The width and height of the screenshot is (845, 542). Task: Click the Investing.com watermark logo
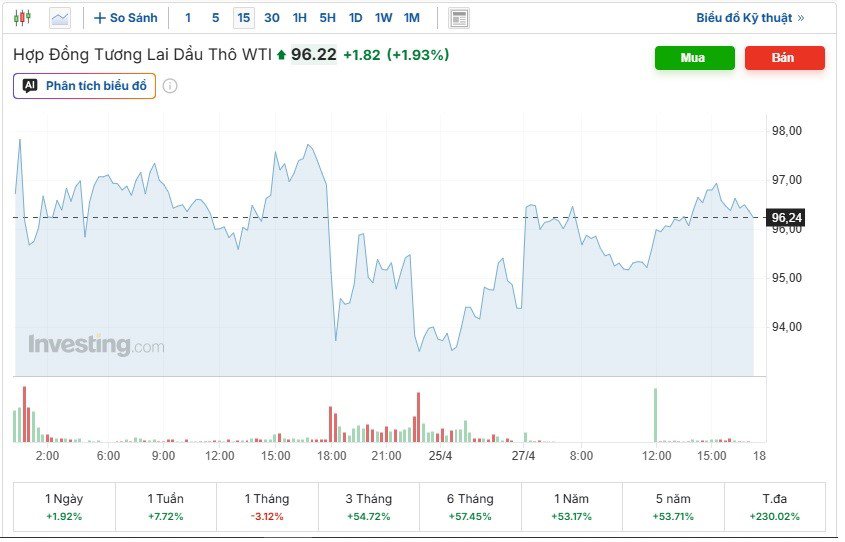coord(96,346)
